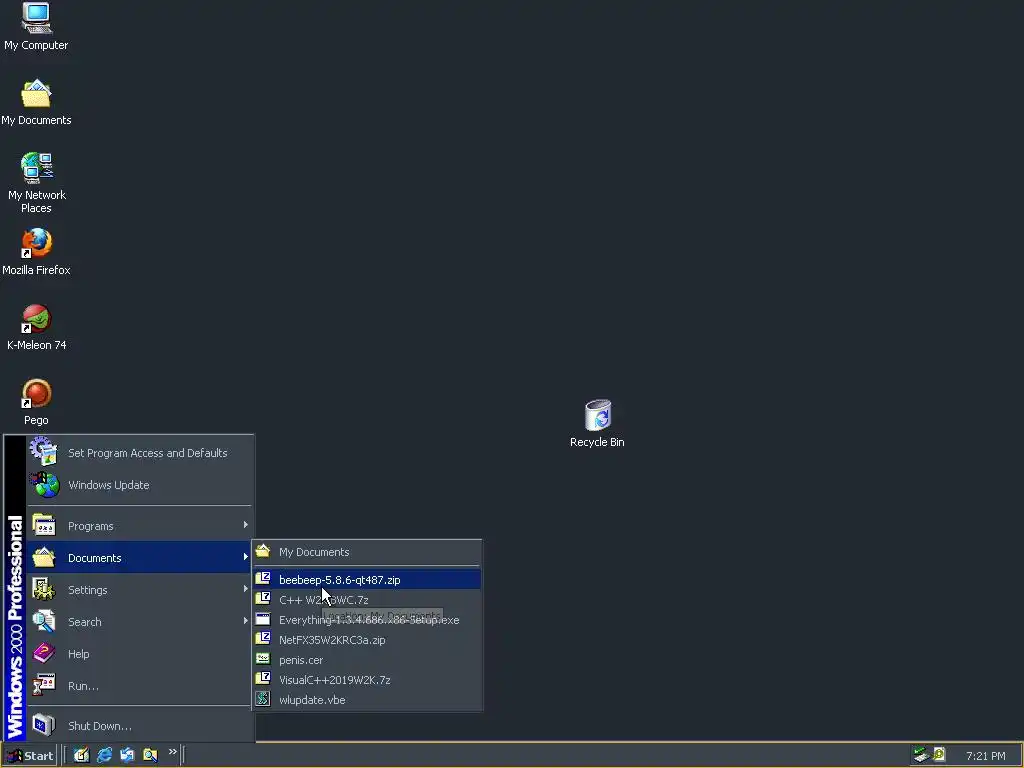Select My Documents desktop icon
Image resolution: width=1024 pixels, height=768 pixels.
click(36, 103)
